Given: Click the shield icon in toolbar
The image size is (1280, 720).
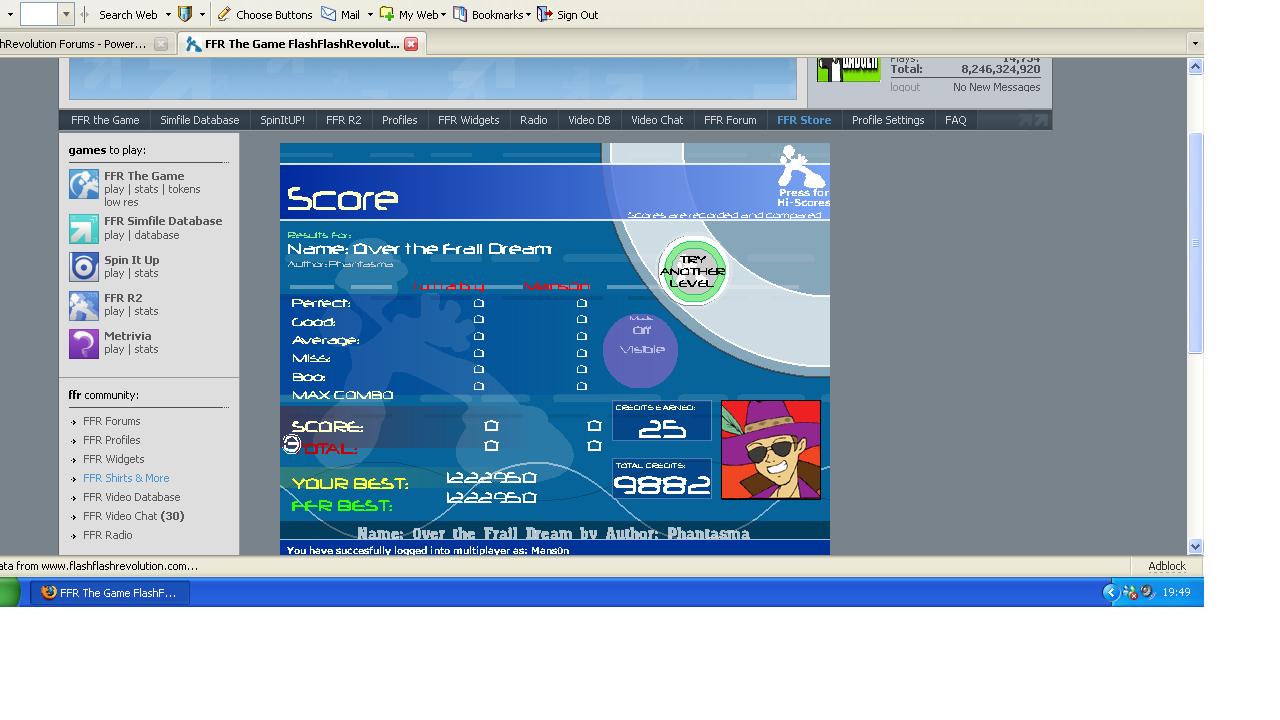Looking at the screenshot, I should pyautogui.click(x=185, y=14).
